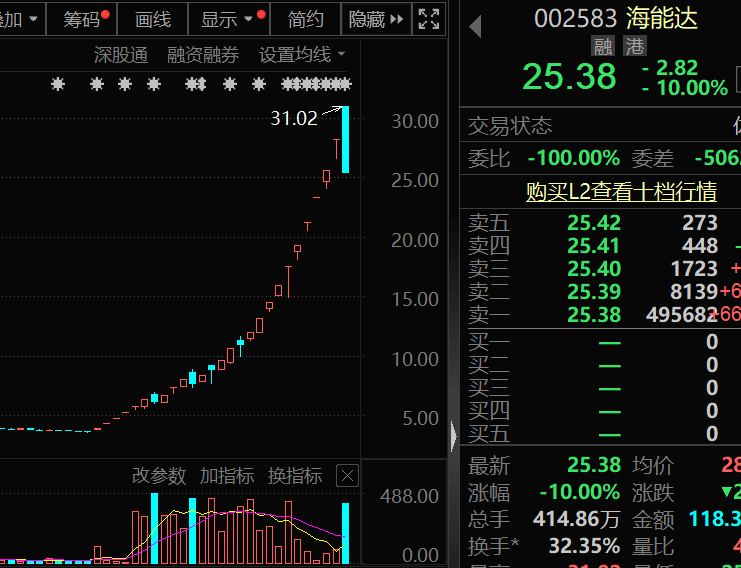The width and height of the screenshot is (741, 568).
Task: Collapse the right quote panel splitter arrow
Action: 454,435
